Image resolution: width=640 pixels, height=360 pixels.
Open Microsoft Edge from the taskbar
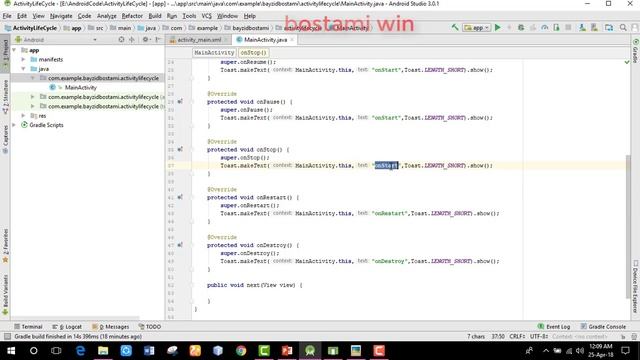point(80,351)
